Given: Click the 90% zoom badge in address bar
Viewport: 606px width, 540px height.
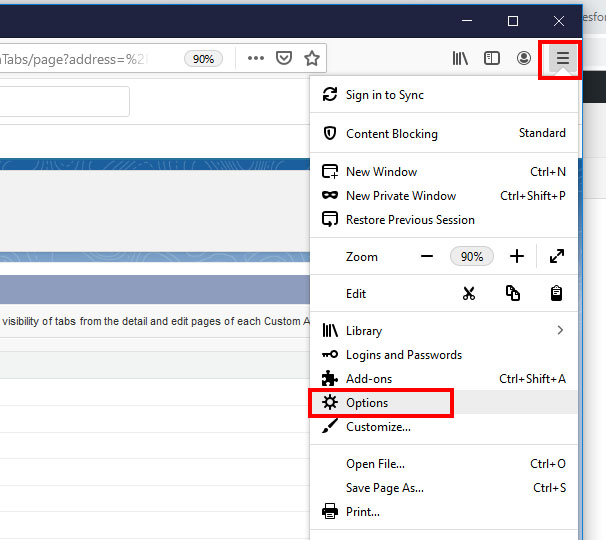Looking at the screenshot, I should point(203,59).
